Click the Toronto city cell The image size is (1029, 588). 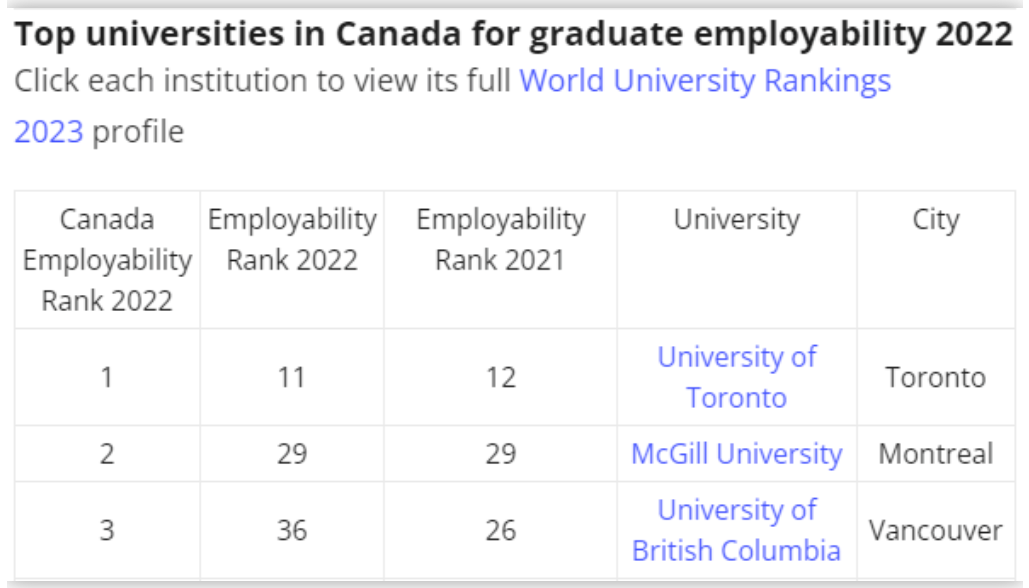[x=935, y=378]
